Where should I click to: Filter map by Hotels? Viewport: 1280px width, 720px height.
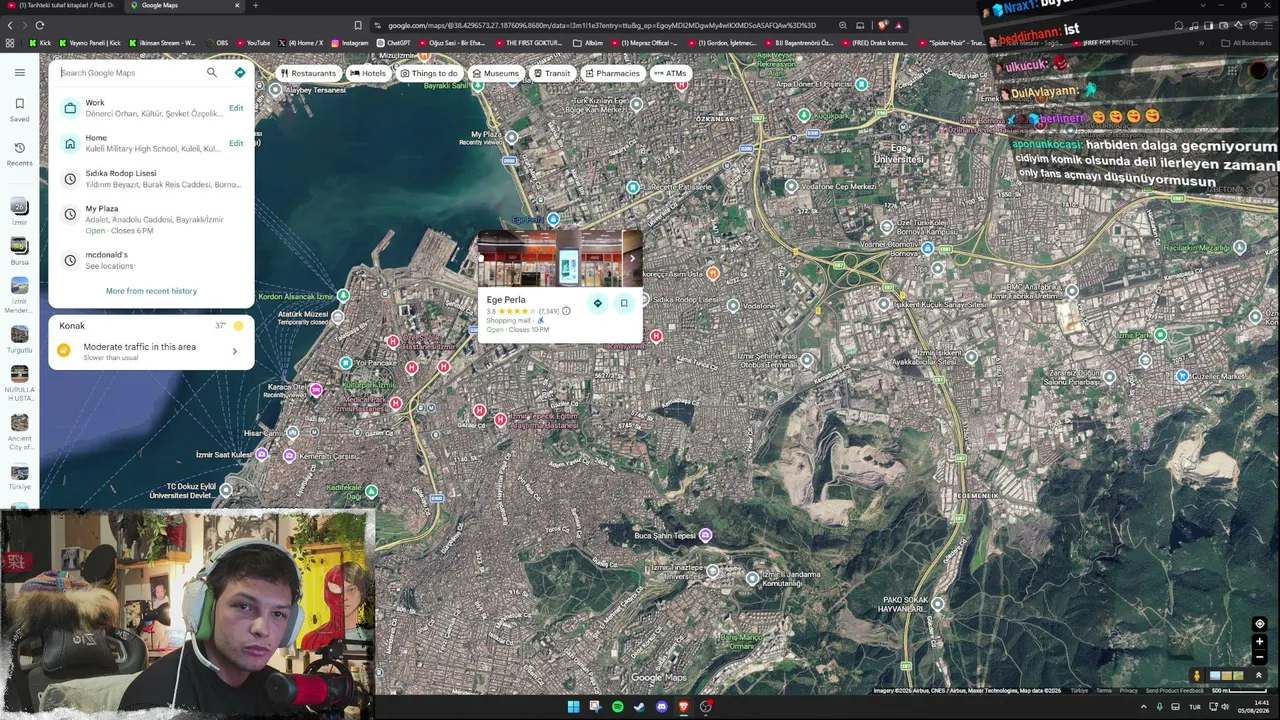368,73
